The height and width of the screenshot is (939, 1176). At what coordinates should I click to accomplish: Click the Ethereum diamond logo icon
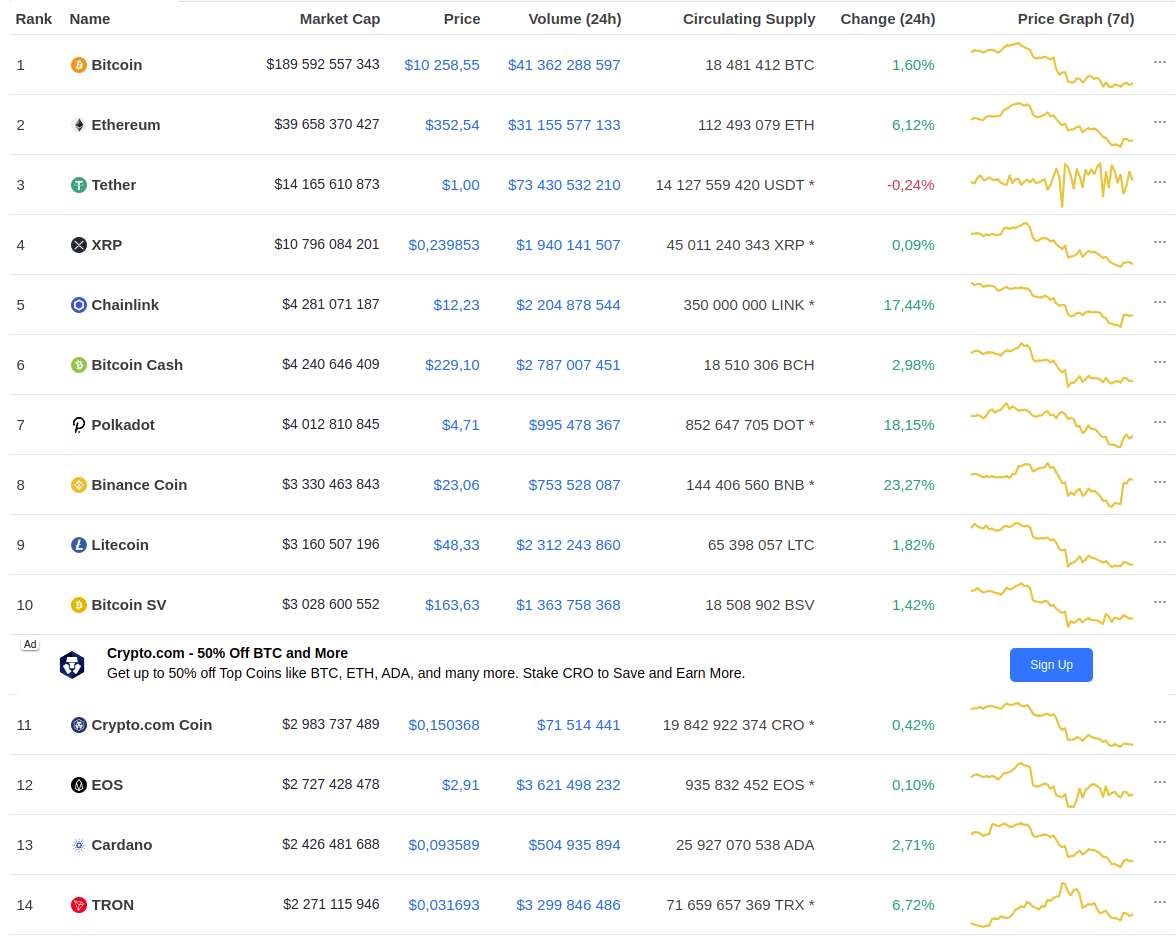click(79, 125)
